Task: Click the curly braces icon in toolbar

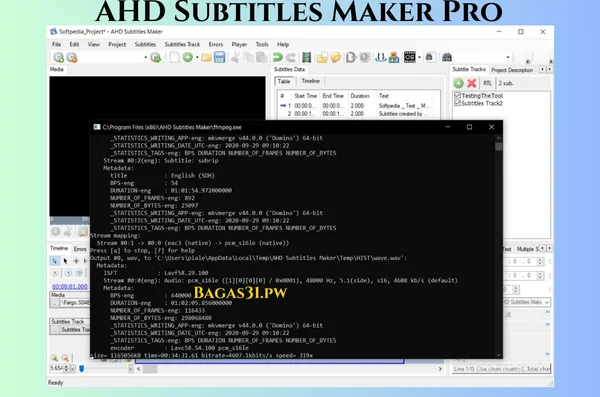Action: click(x=380, y=57)
